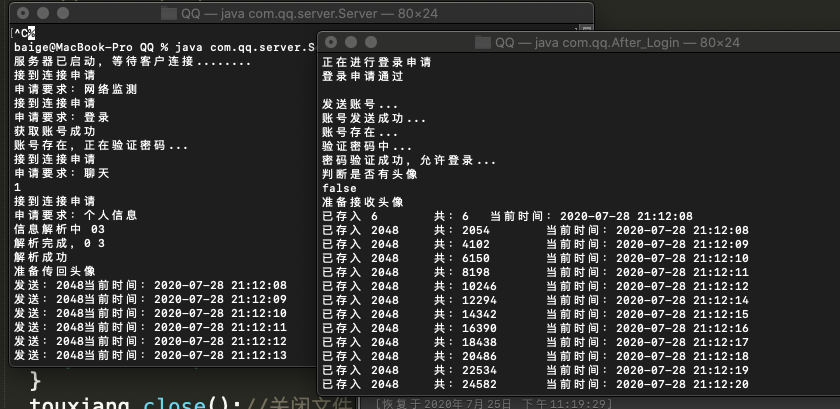Click the '准备传回头像' line

[x=55, y=271]
